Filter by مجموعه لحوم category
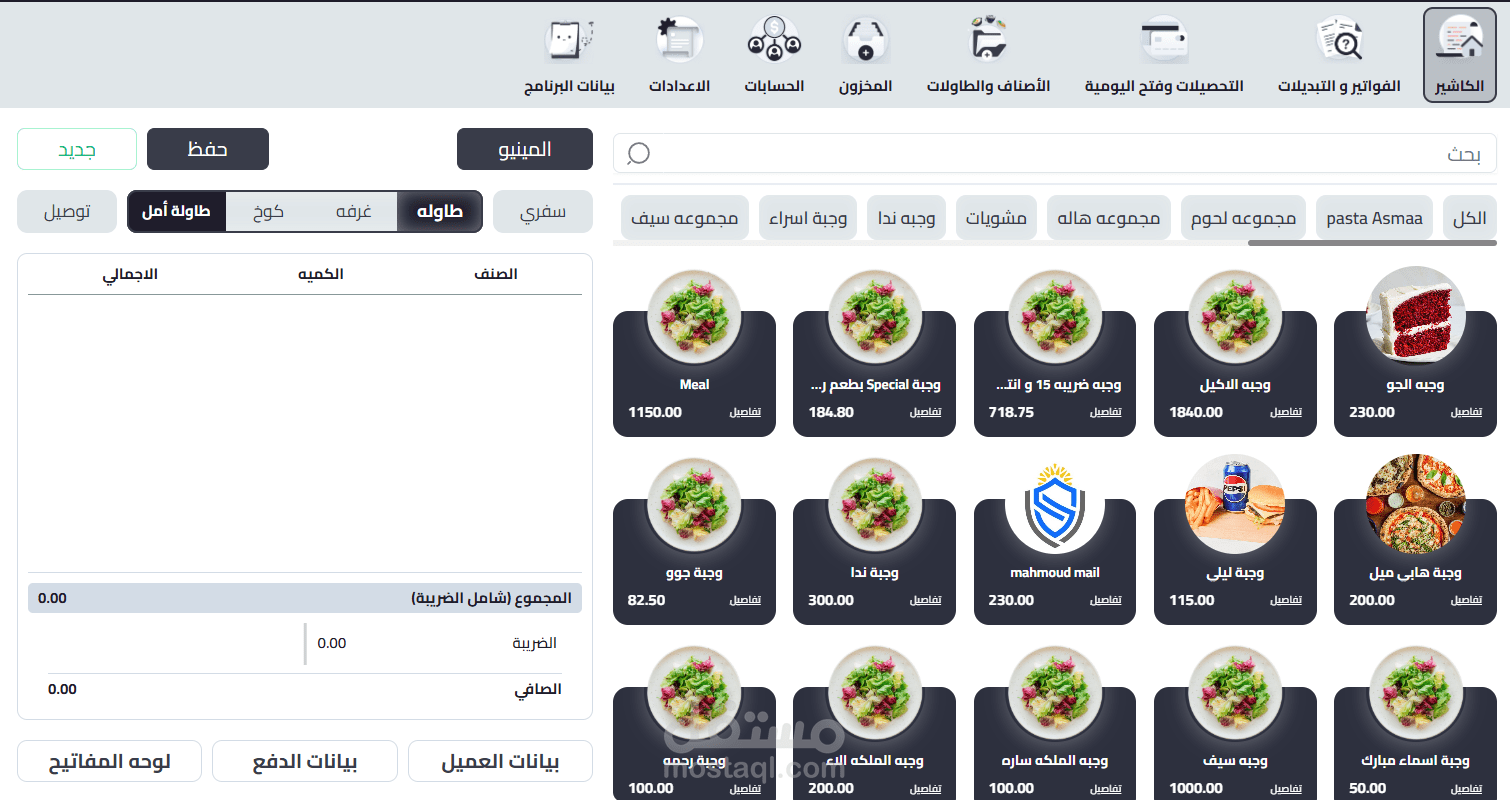Viewport: 1510px width, 800px height. pyautogui.click(x=1243, y=218)
